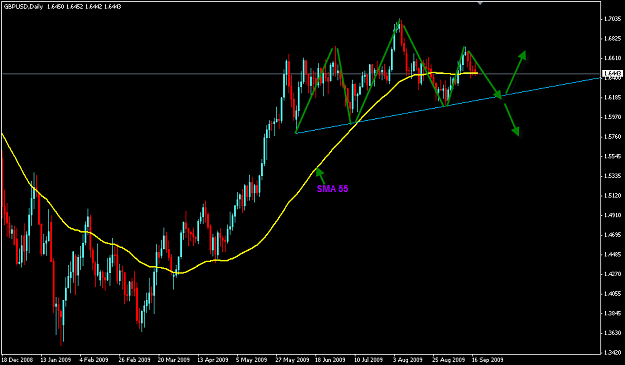Click the purple SMA 55 label
The image size is (625, 365).
pos(332,189)
